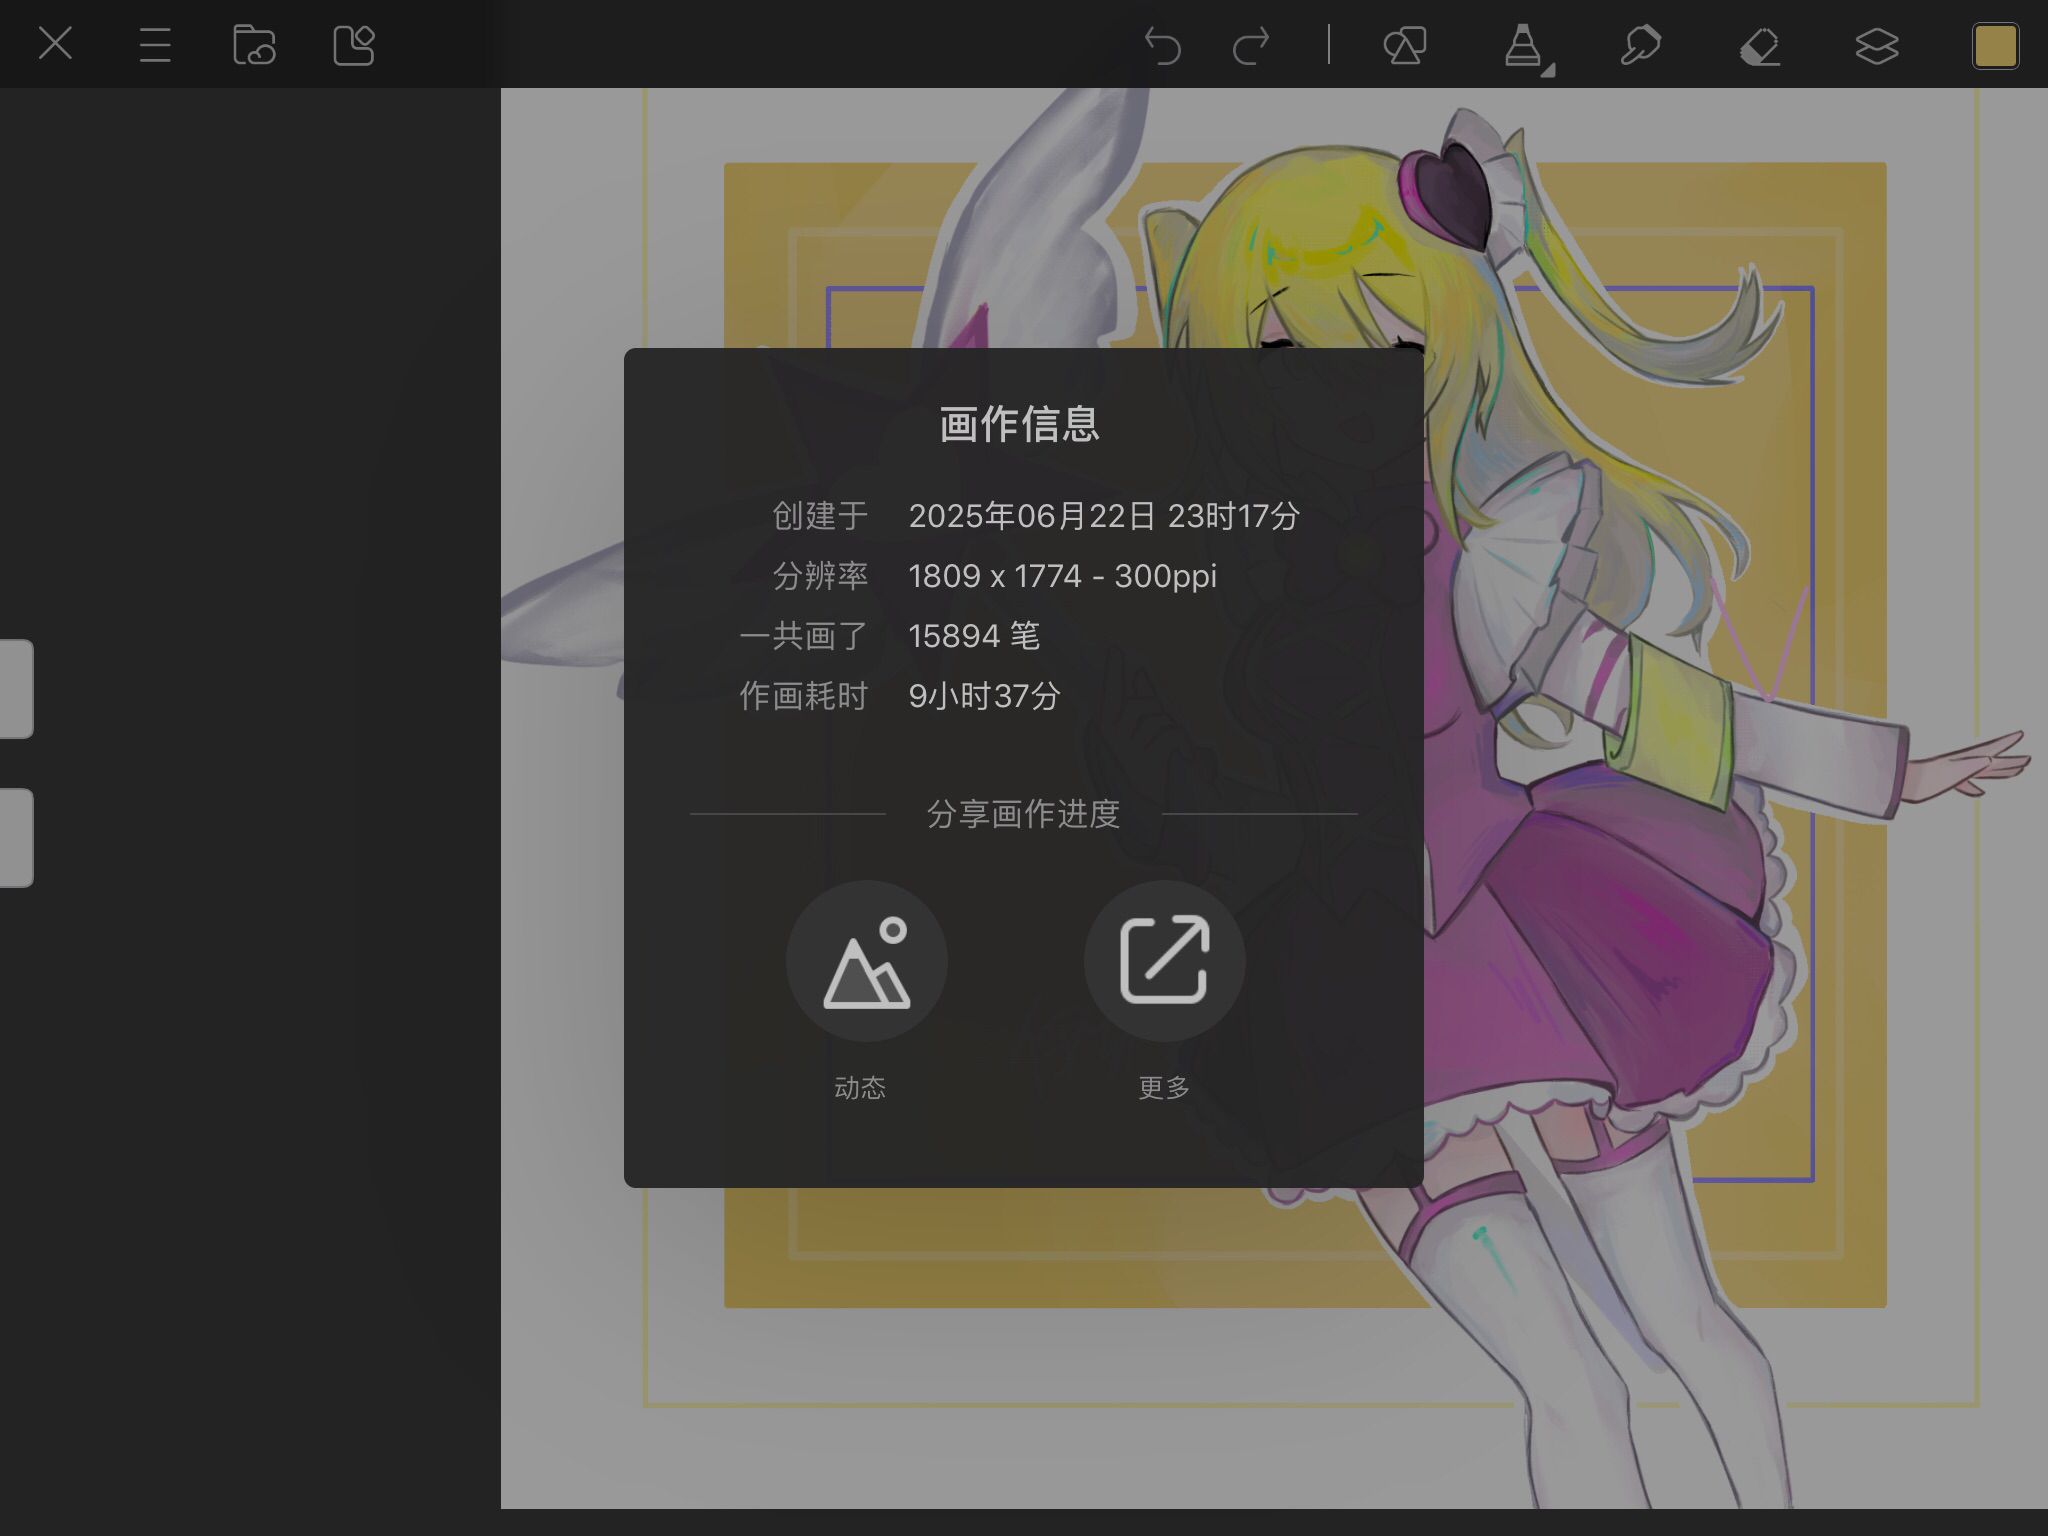Click the brush tool's small corner triangle
Image resolution: width=2048 pixels, height=1536 pixels.
(x=1549, y=71)
